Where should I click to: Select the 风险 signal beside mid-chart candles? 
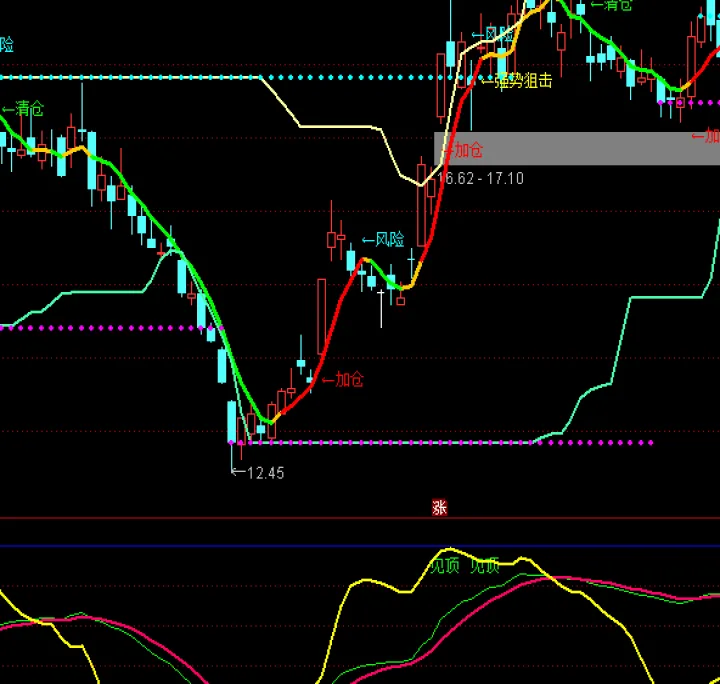[x=383, y=240]
